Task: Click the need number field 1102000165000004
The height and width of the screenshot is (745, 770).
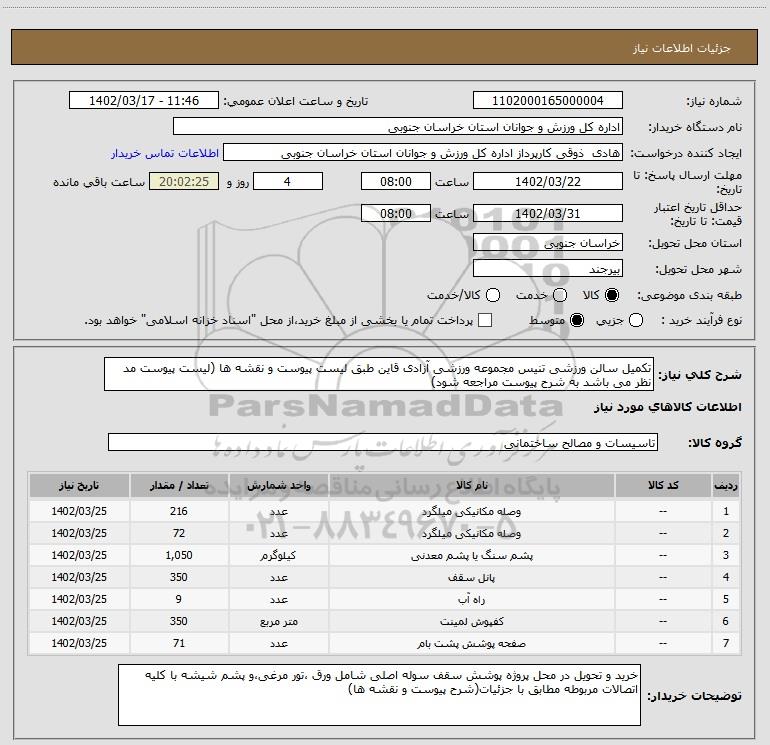Action: click(x=548, y=101)
